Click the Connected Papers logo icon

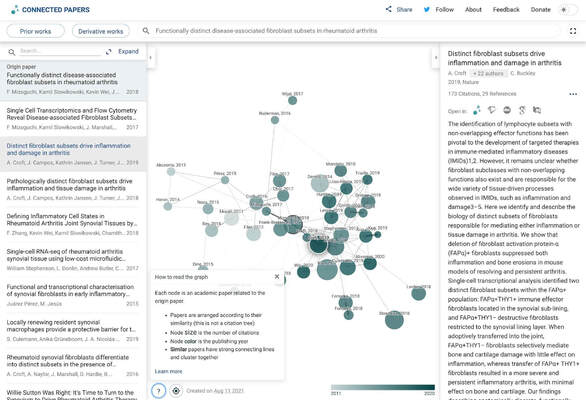pyautogui.click(x=15, y=10)
